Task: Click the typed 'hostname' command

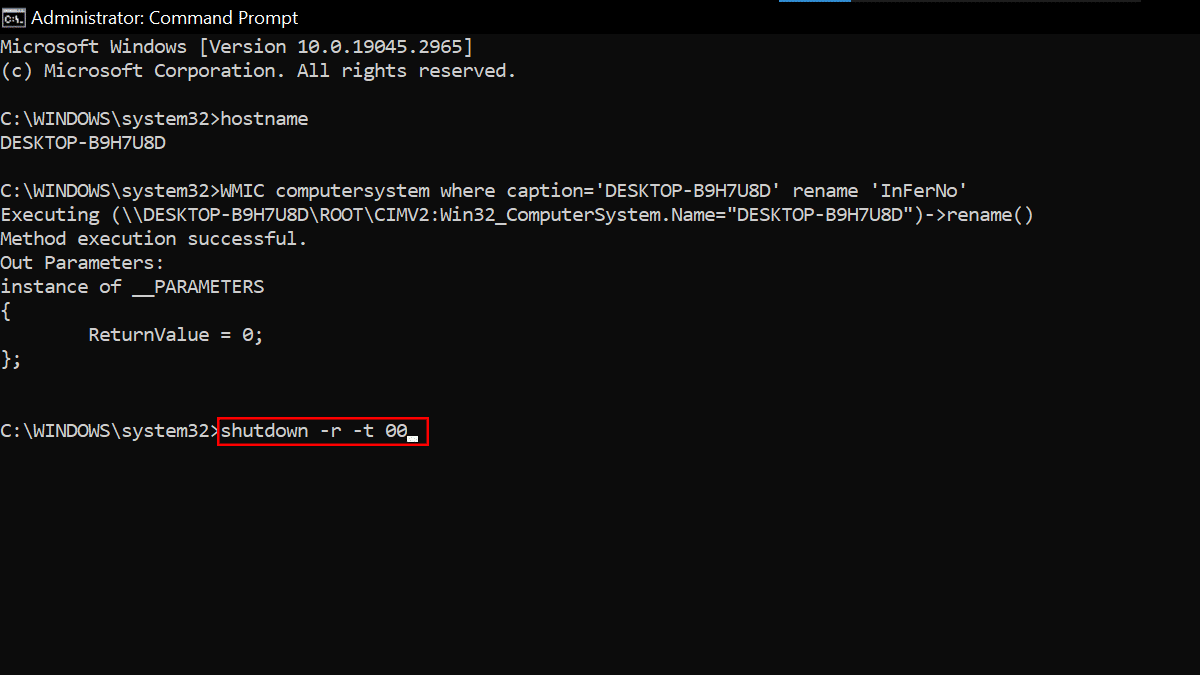Action: pos(264,119)
